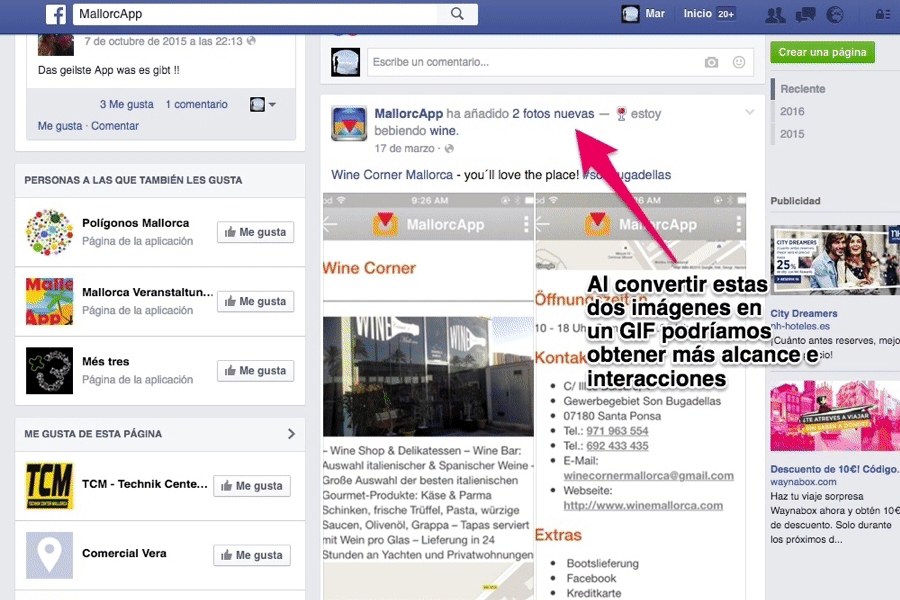
Task: Like the Mallorca Veranstaltungen page
Action: coord(255,301)
